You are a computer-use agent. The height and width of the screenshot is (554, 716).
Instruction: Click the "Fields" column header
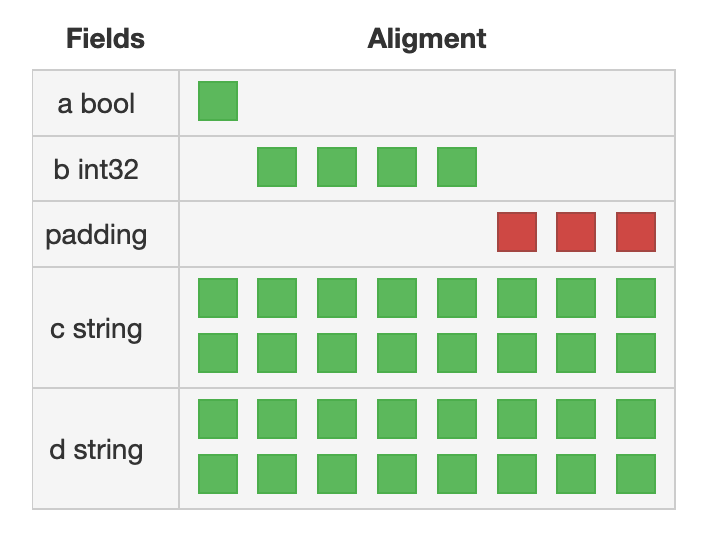[105, 38]
